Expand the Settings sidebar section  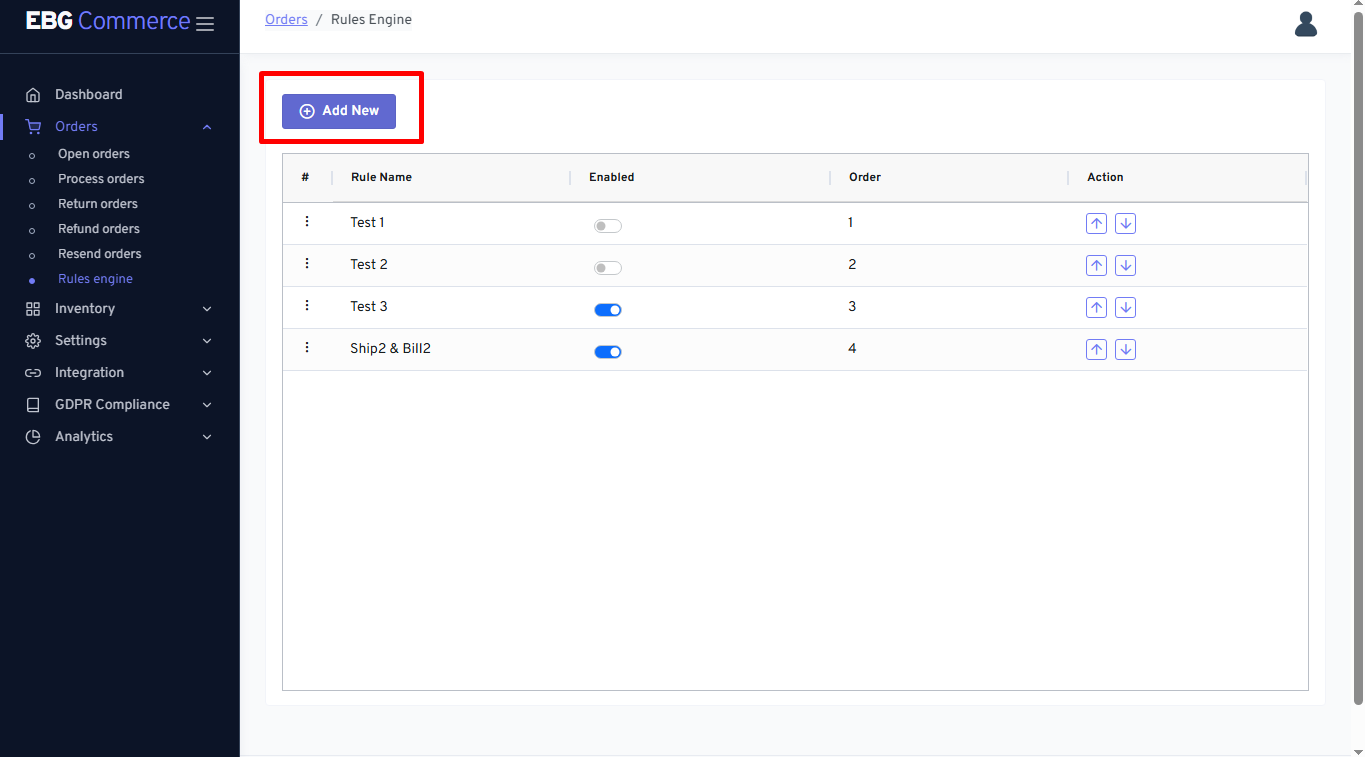(119, 341)
